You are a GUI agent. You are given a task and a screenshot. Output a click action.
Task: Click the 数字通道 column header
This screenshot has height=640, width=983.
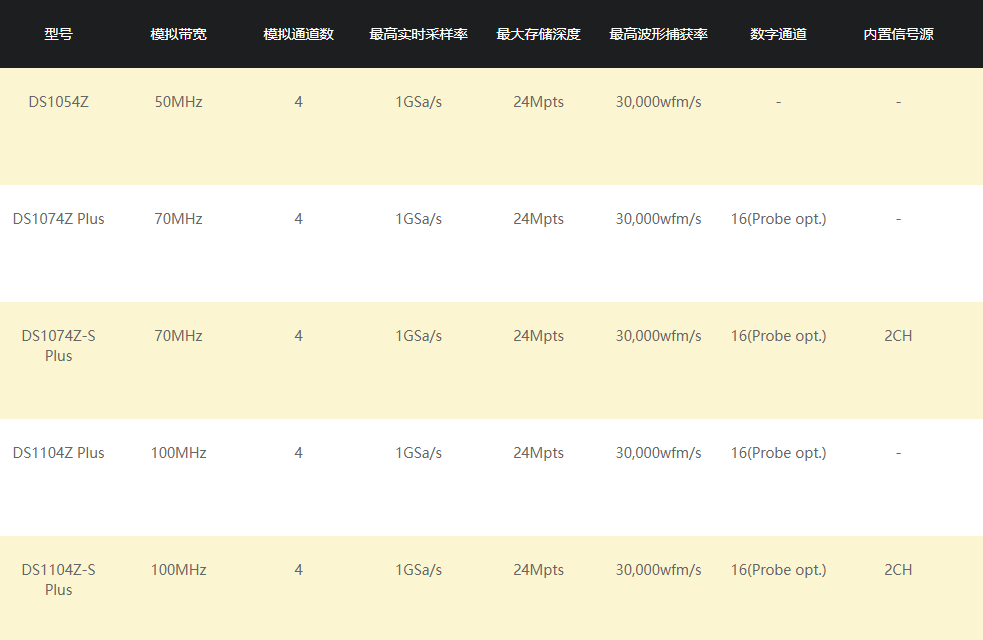[x=779, y=34]
